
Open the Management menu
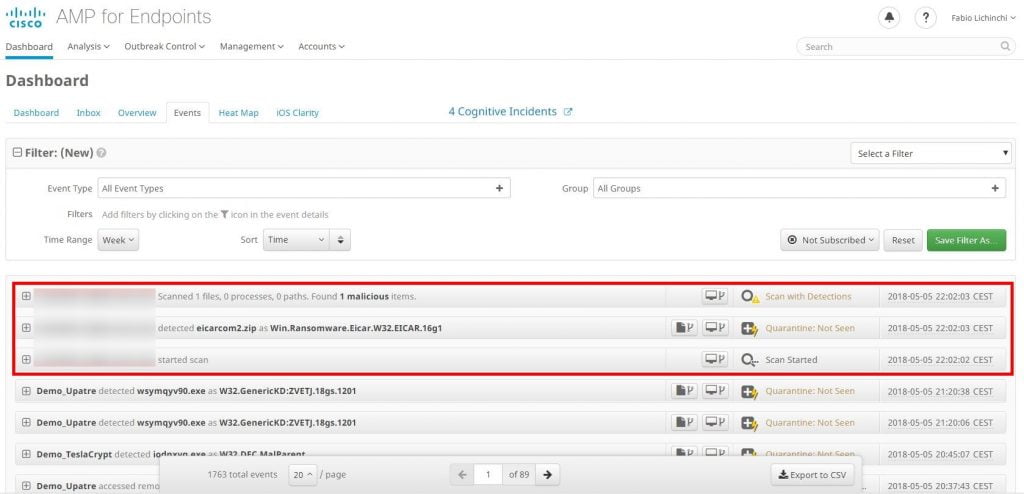(251, 46)
